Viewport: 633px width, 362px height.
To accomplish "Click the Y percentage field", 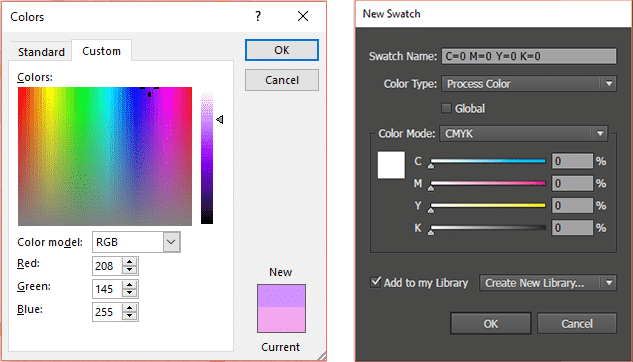I will point(572,205).
